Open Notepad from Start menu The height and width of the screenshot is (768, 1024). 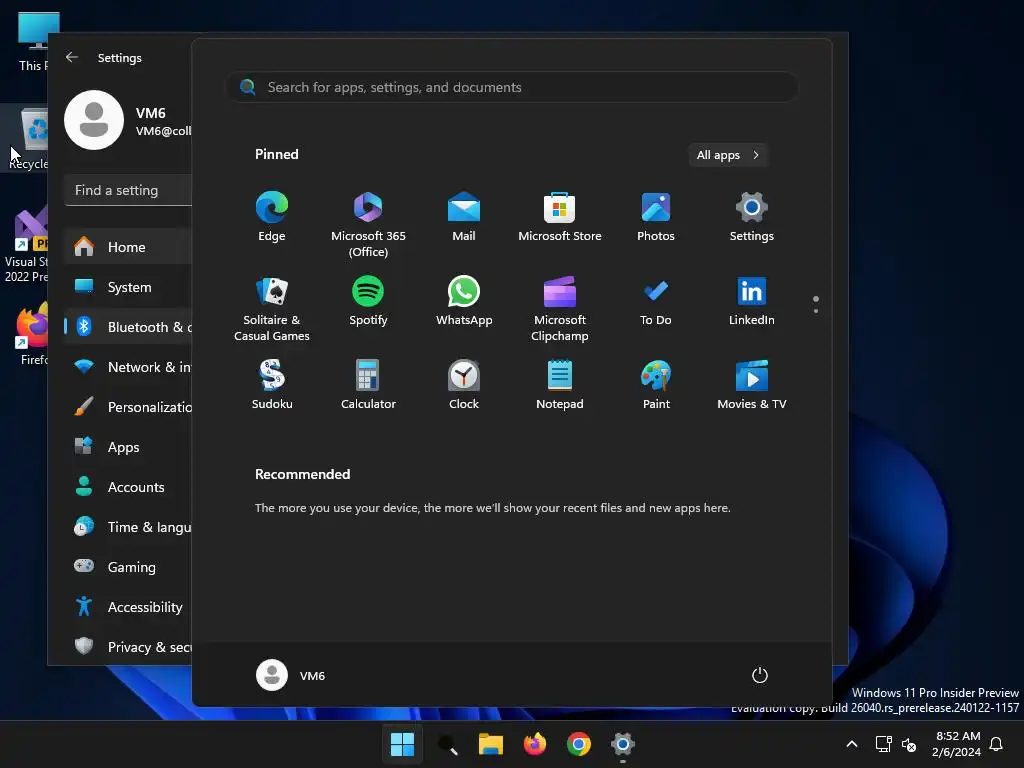560,385
